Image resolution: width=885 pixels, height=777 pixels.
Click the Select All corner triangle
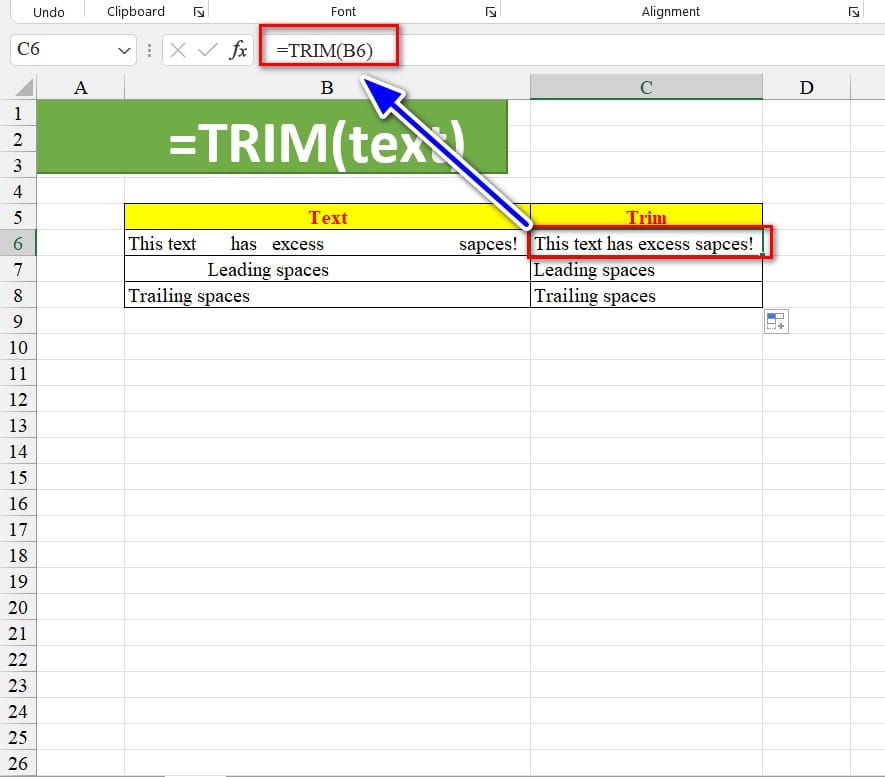(x=18, y=88)
